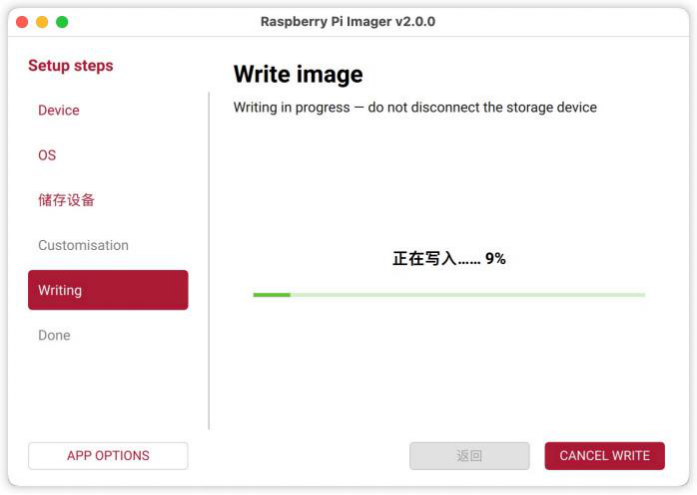Click the 'Writing in progress' warning text
Viewport: 697px width, 495px height.
[415, 107]
